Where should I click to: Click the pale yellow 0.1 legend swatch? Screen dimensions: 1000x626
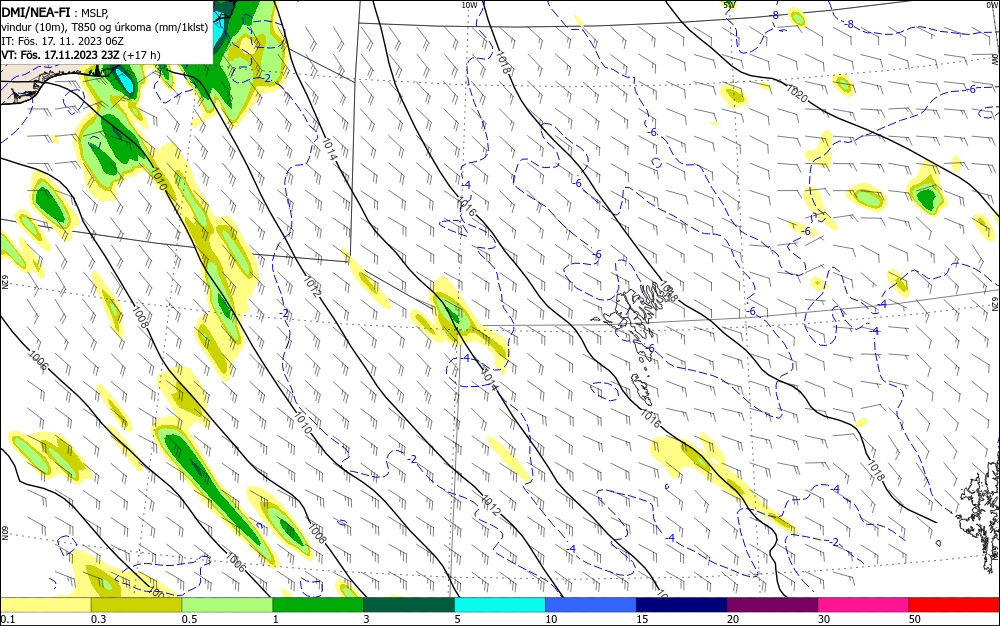46,605
